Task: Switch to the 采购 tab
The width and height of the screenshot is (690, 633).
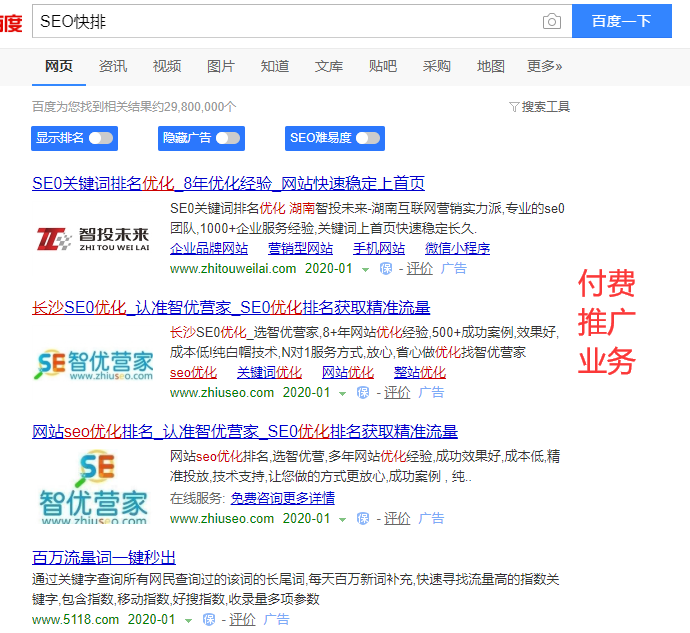Action: (x=437, y=66)
